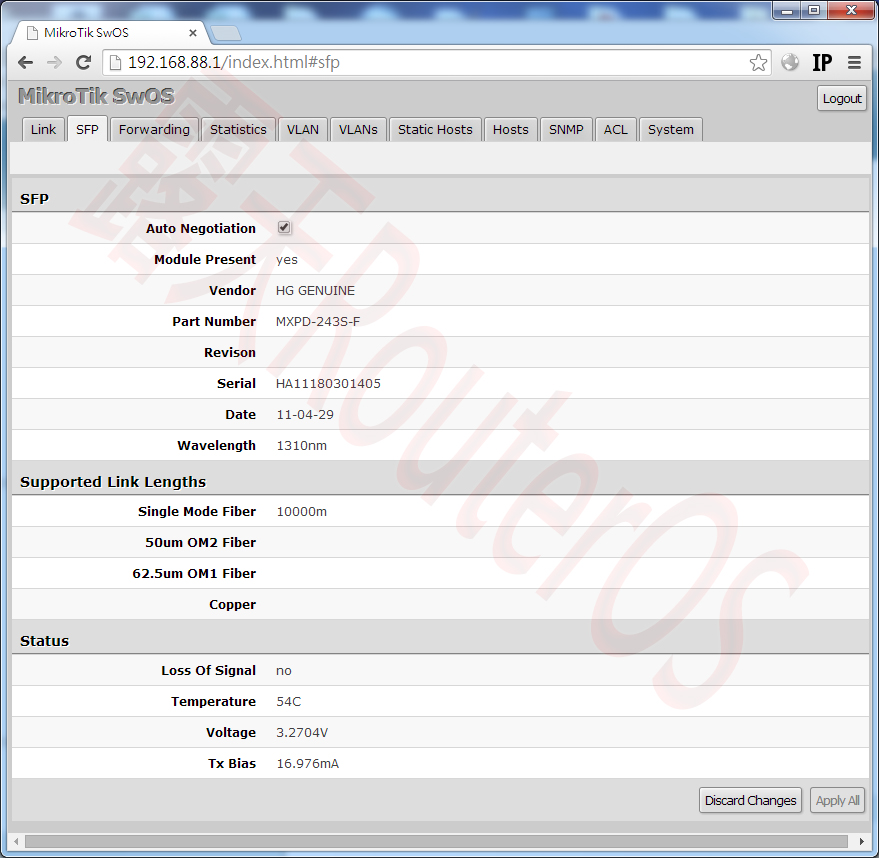879x858 pixels.
Task: Switch to the Link tab
Action: pos(43,129)
